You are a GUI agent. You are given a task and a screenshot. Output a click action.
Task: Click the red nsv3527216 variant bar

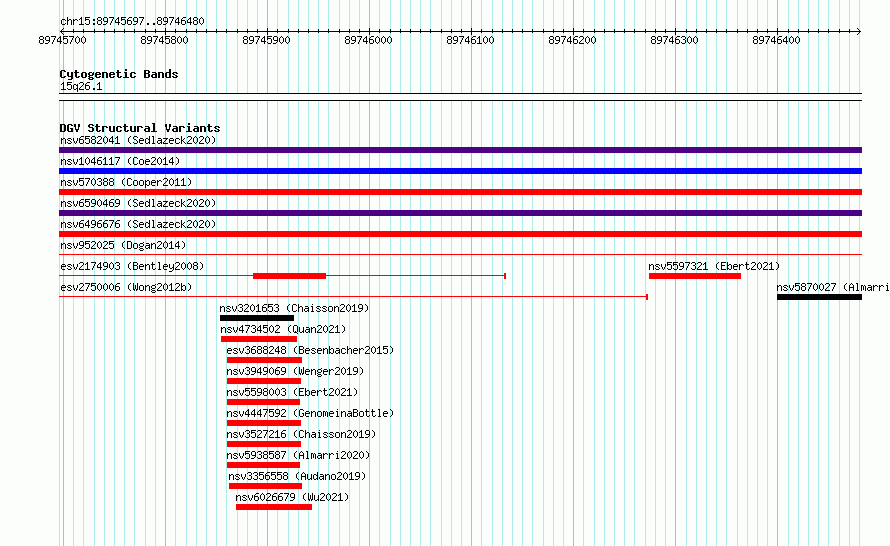264,444
